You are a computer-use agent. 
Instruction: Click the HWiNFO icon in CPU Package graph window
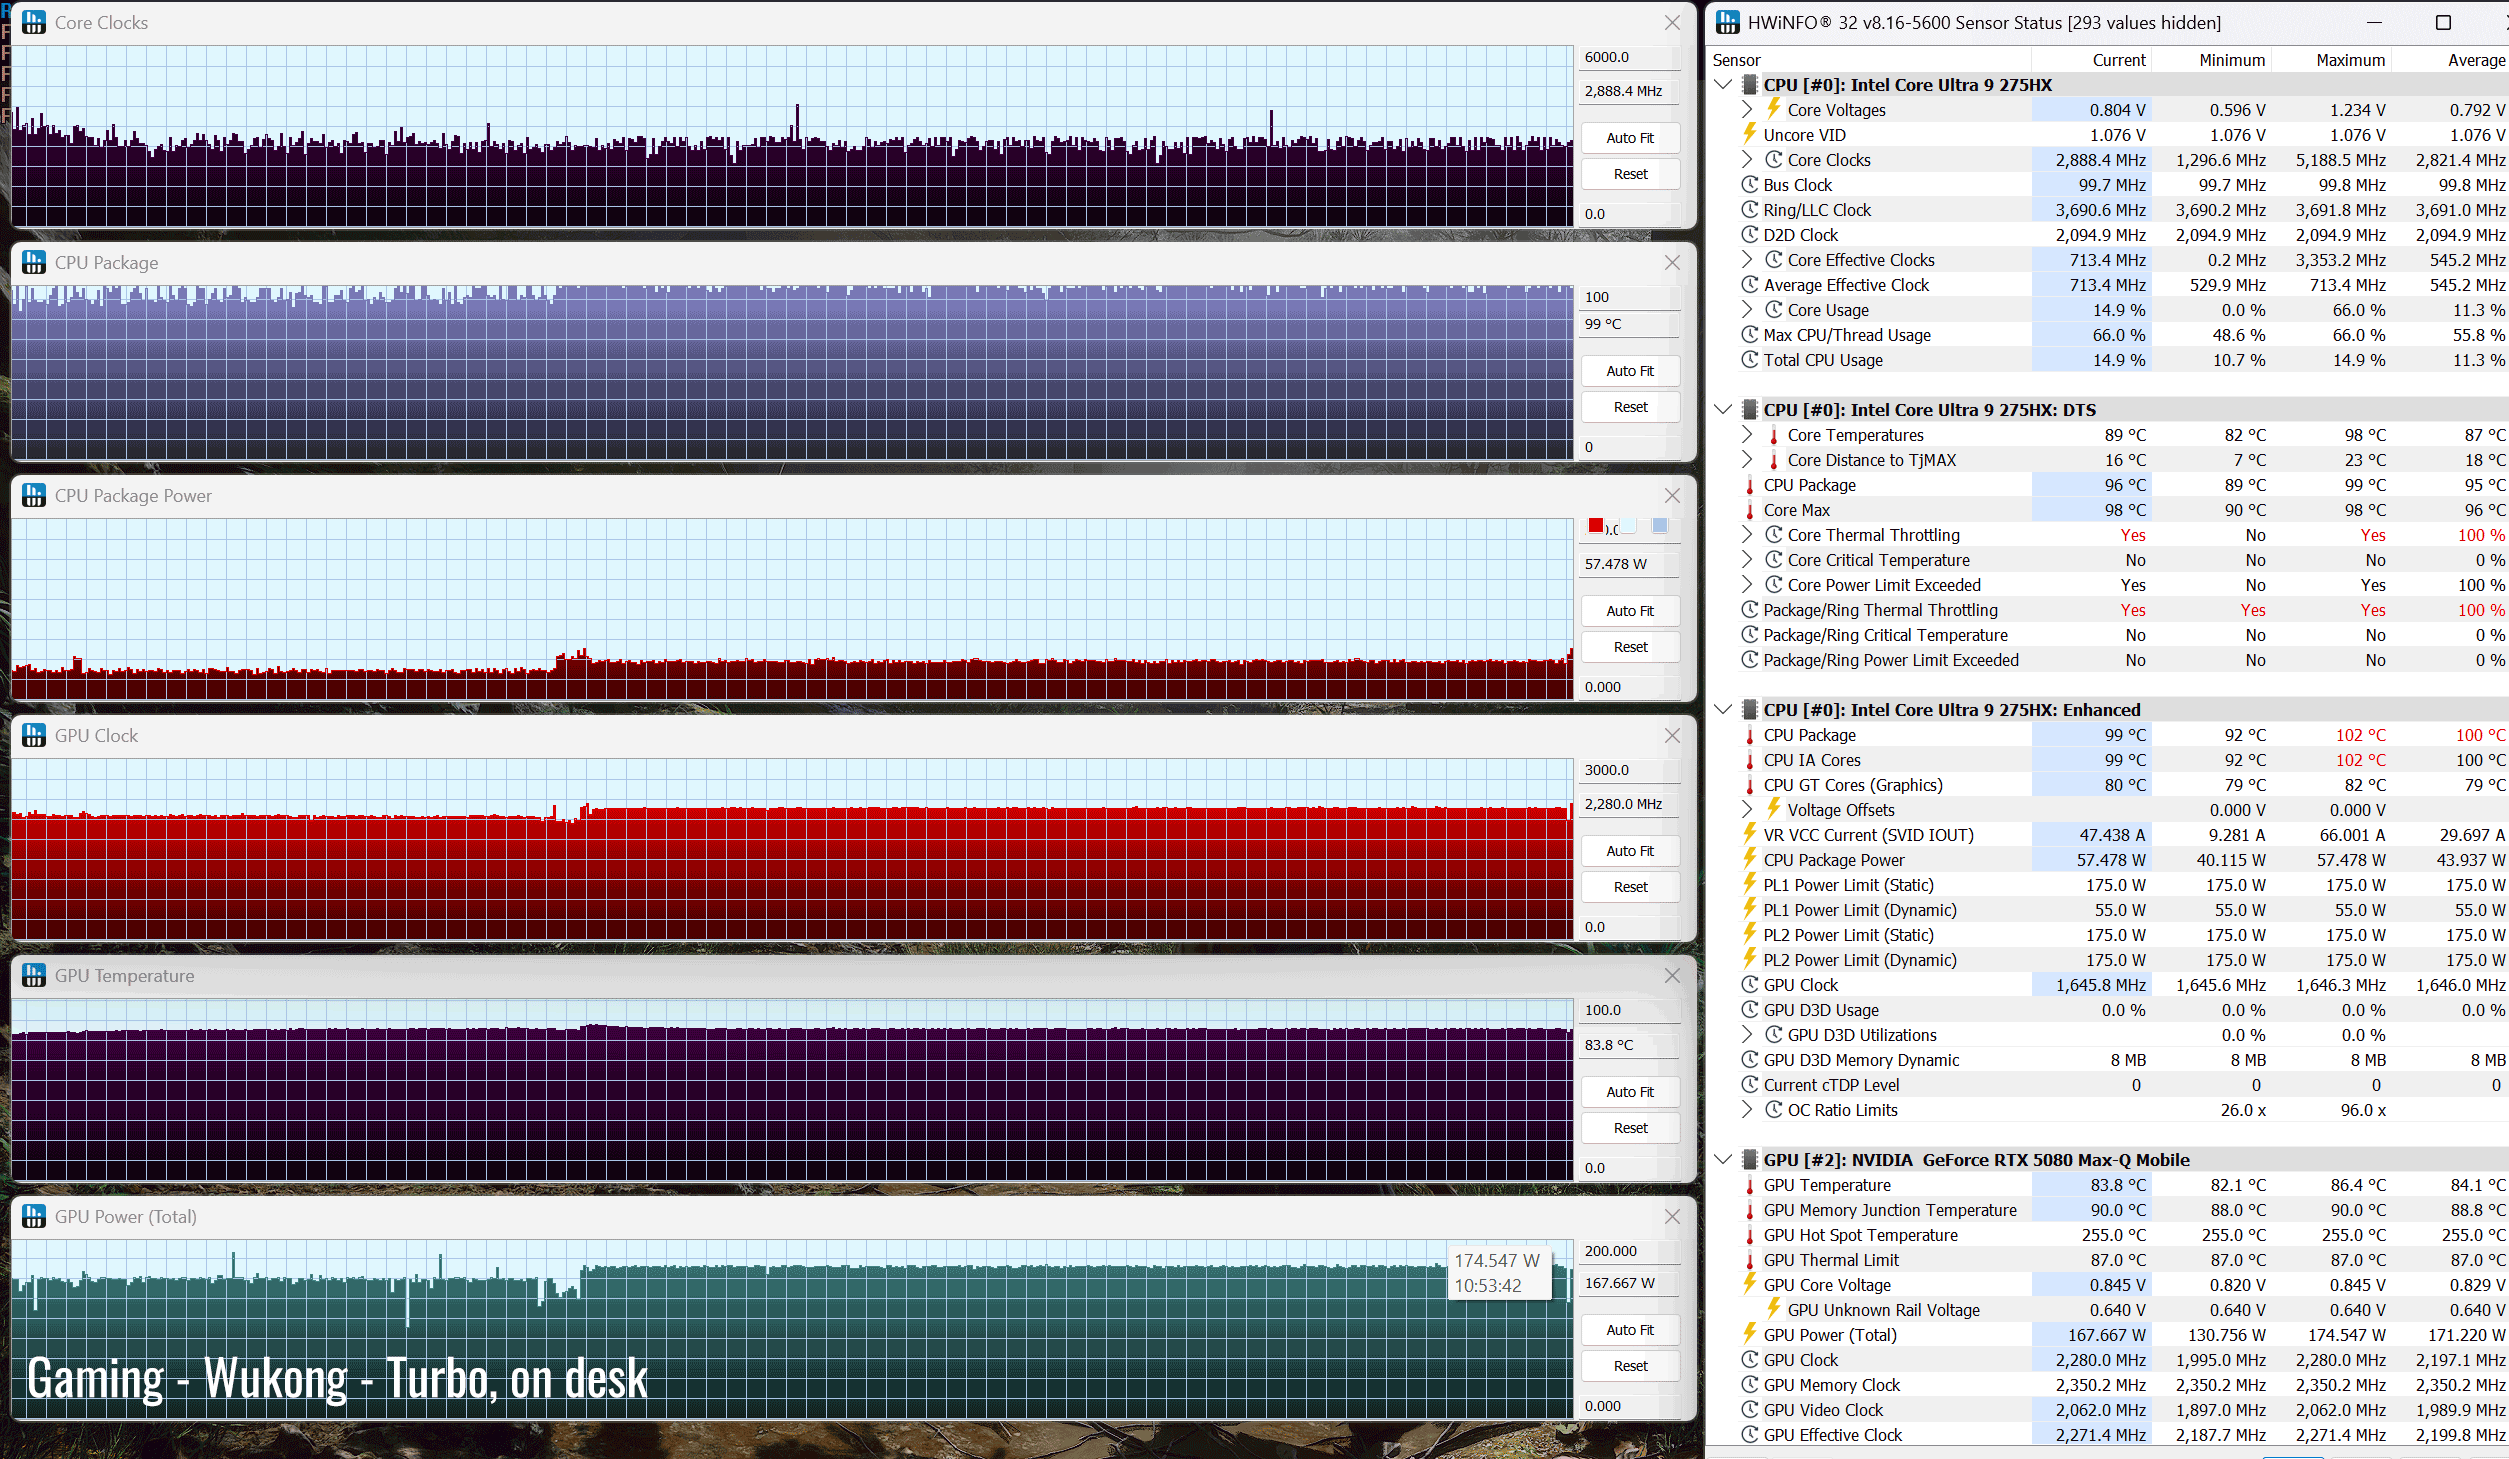coord(34,262)
